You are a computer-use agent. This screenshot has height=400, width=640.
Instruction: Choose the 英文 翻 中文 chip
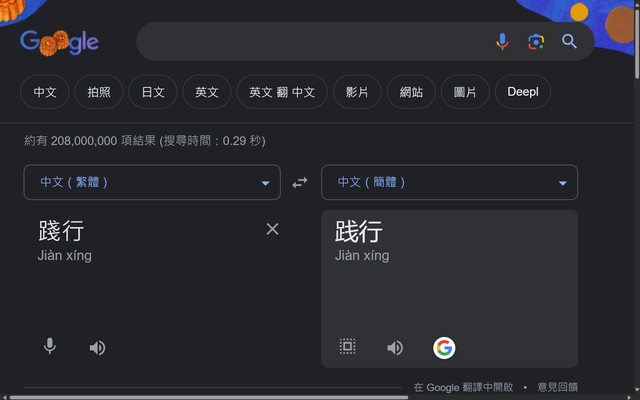[282, 92]
